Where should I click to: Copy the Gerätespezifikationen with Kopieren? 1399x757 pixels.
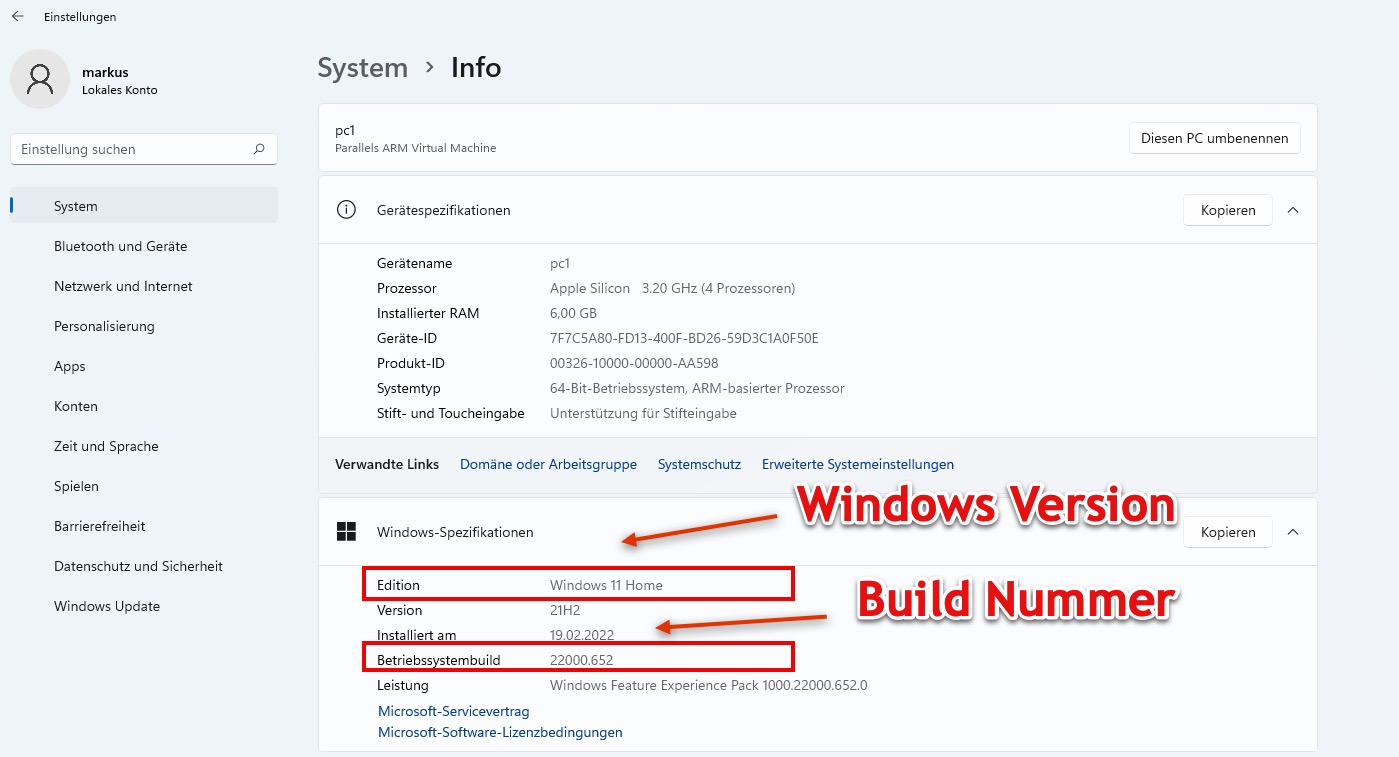tap(1227, 210)
